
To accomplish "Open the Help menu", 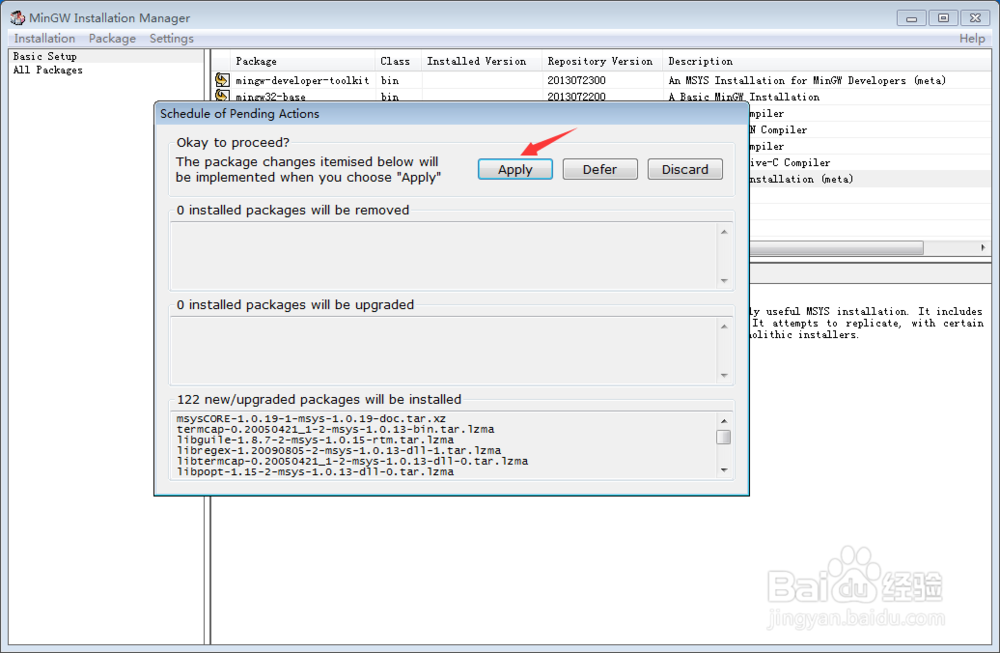I will pyautogui.click(x=972, y=38).
